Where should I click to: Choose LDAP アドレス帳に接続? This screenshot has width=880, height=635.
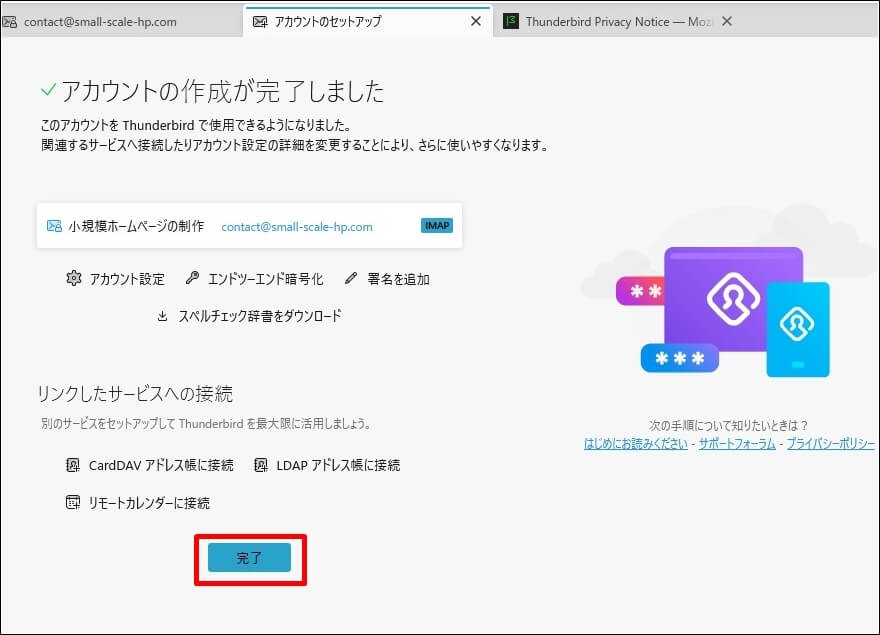click(327, 465)
